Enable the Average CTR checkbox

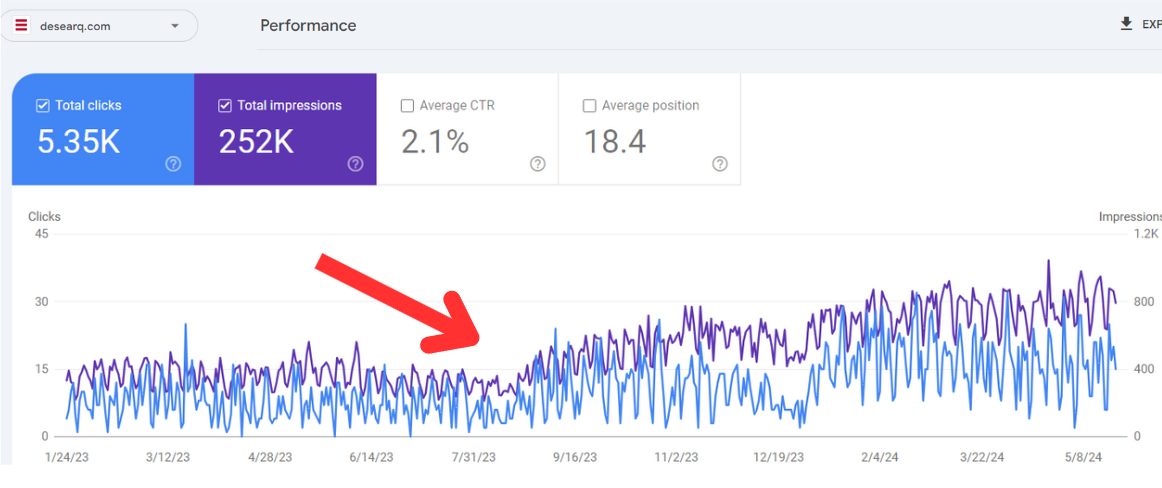click(x=407, y=105)
